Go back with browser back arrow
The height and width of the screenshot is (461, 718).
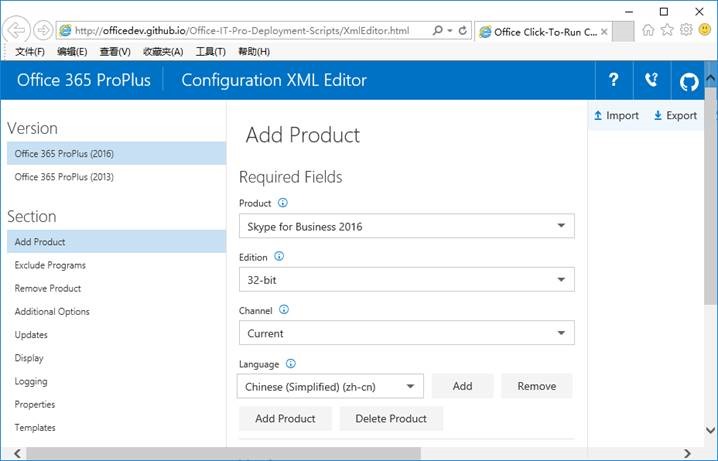coord(16,31)
